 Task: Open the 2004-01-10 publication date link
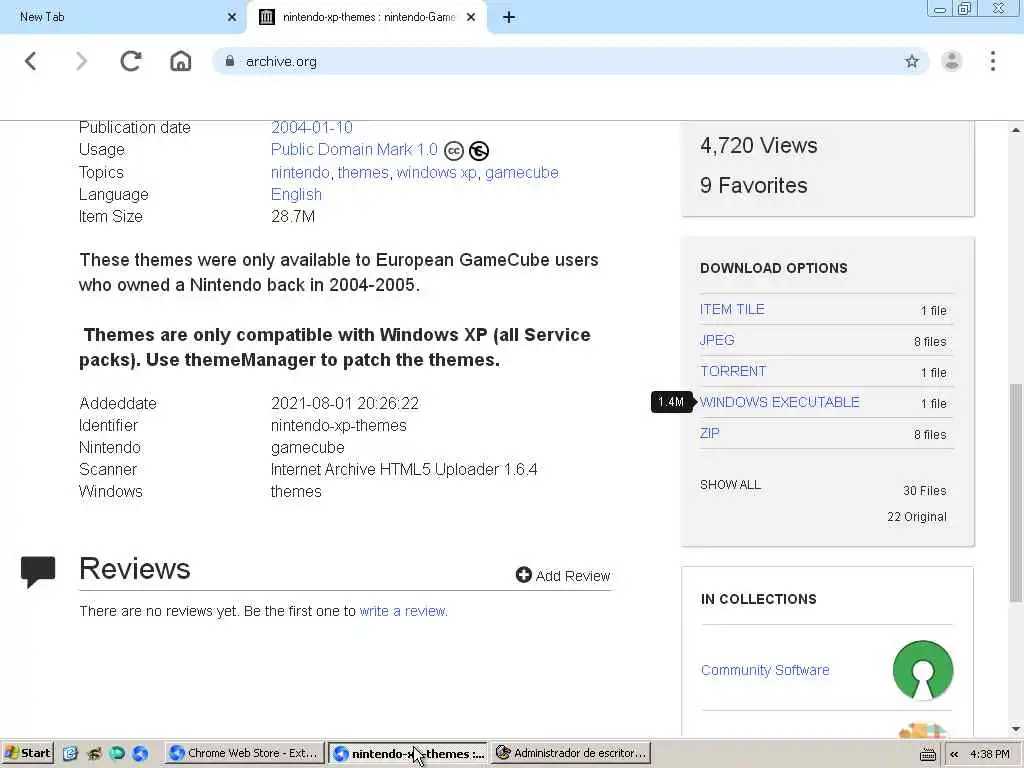click(x=312, y=127)
